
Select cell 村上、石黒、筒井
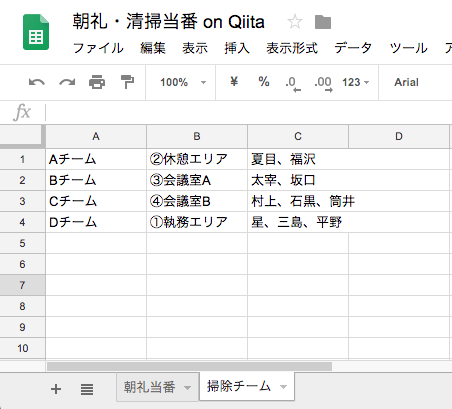(x=298, y=201)
